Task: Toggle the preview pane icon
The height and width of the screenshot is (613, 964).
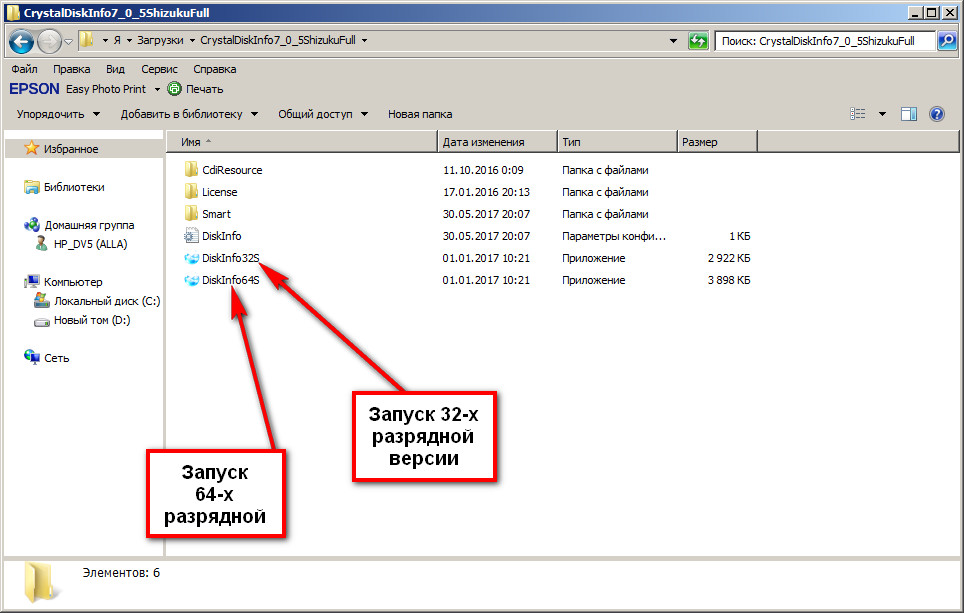Action: click(x=909, y=114)
